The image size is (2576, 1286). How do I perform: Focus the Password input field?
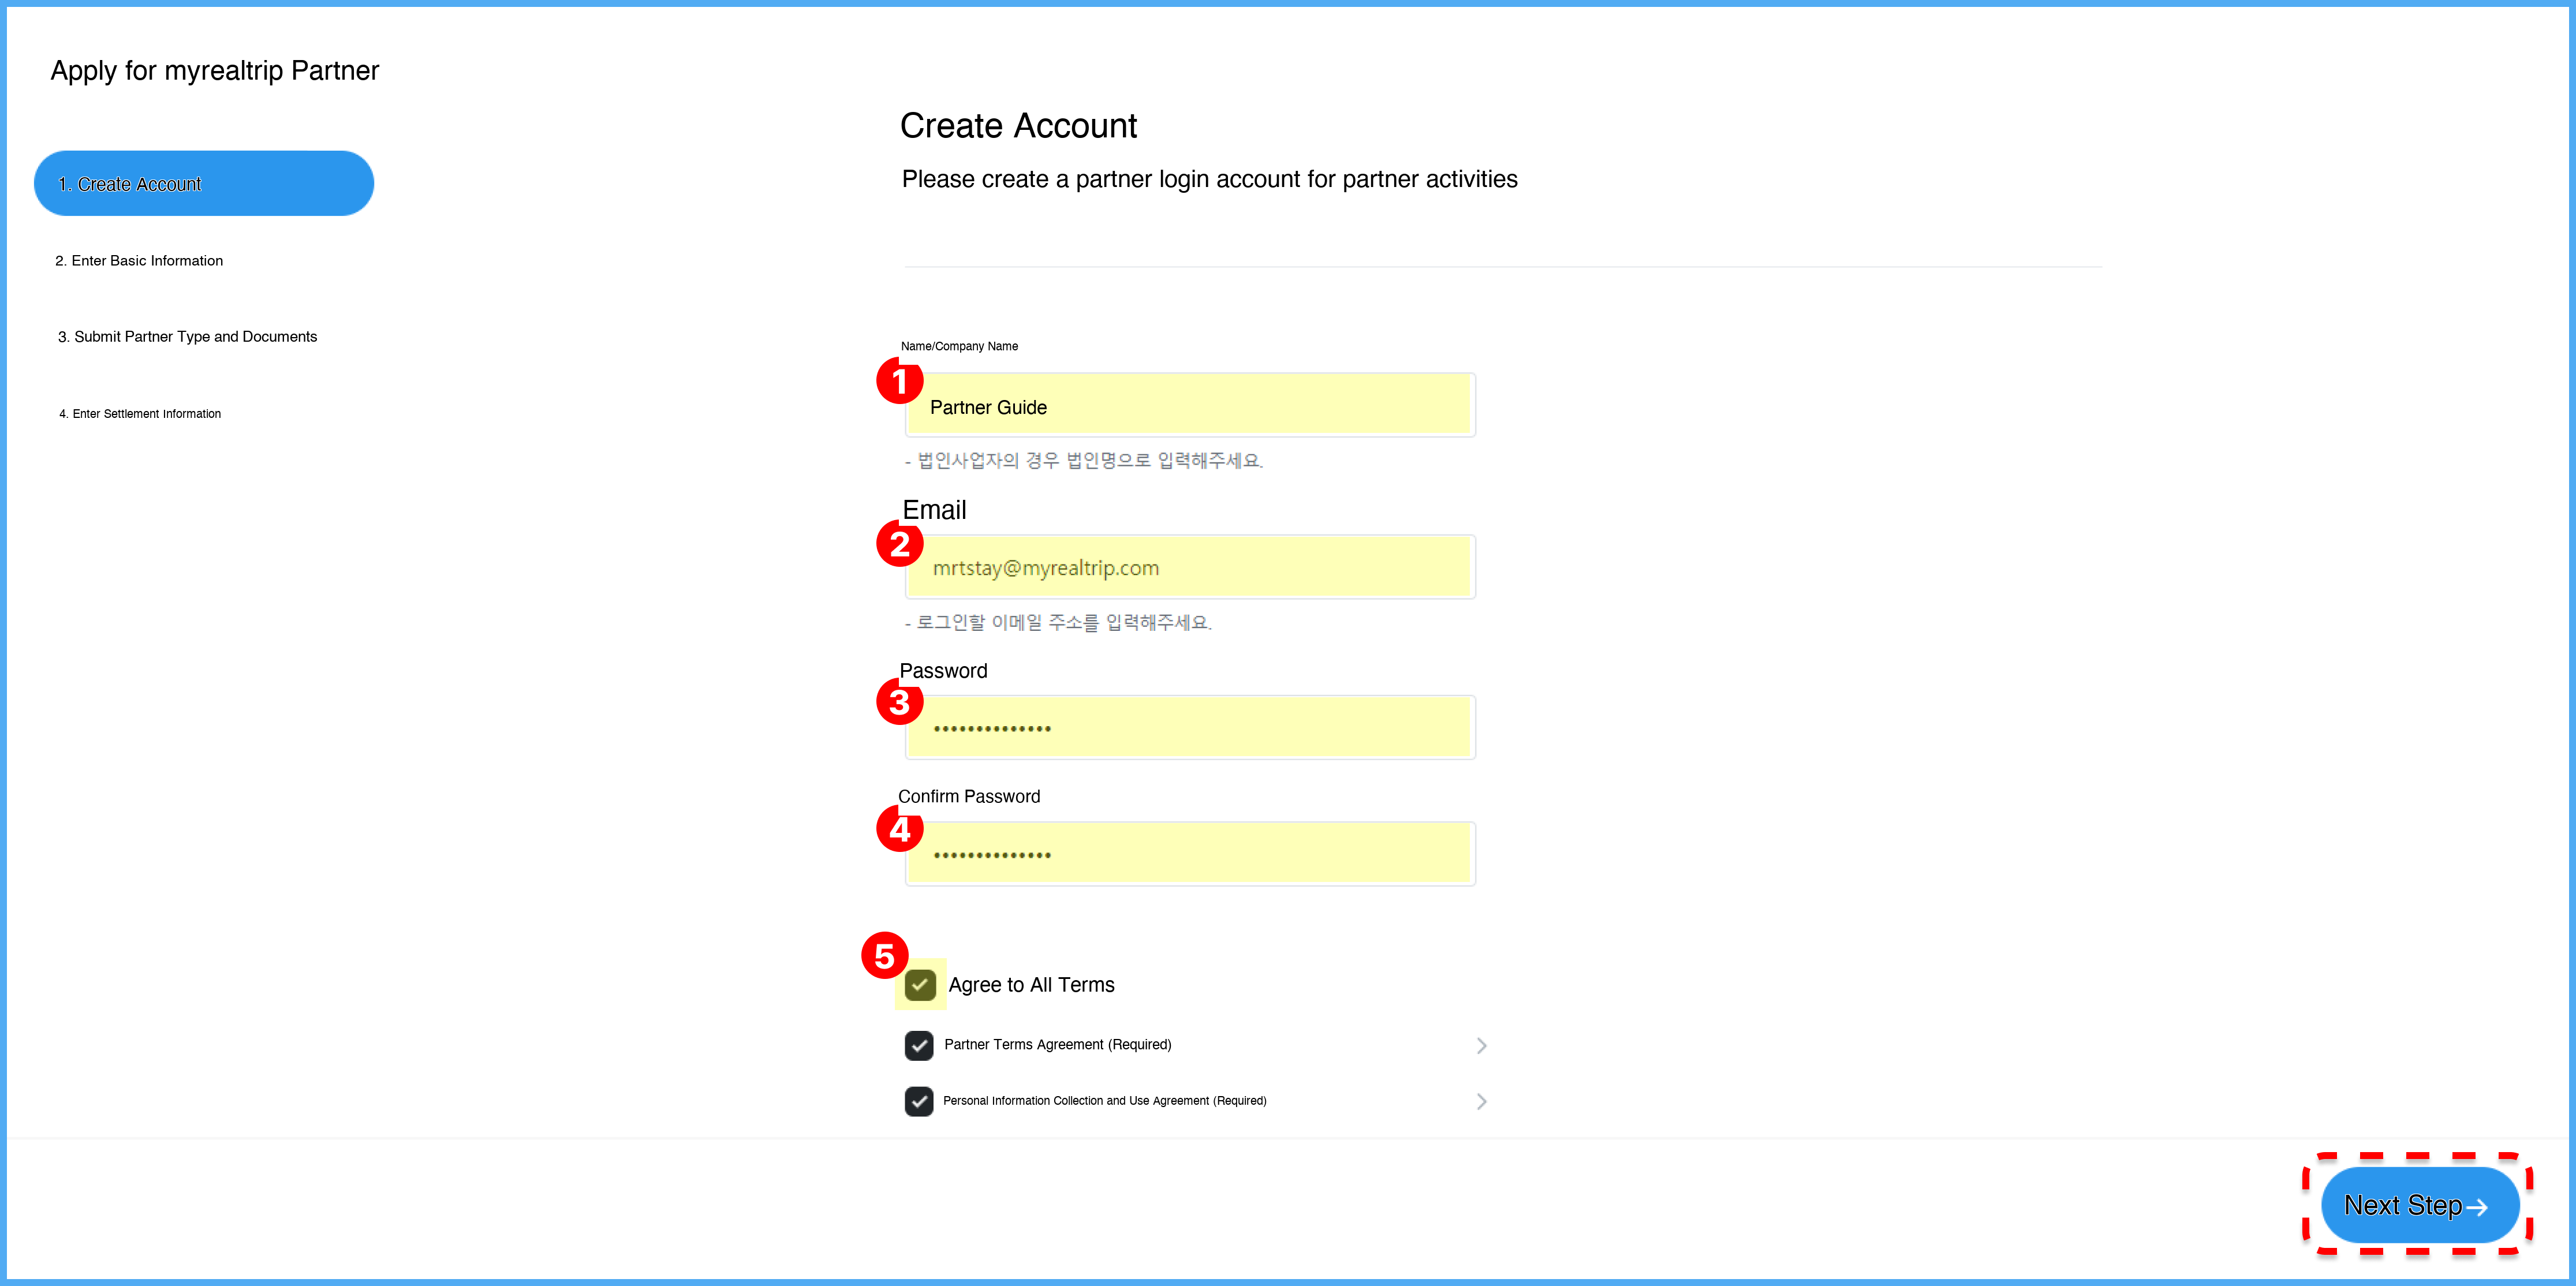(1190, 728)
